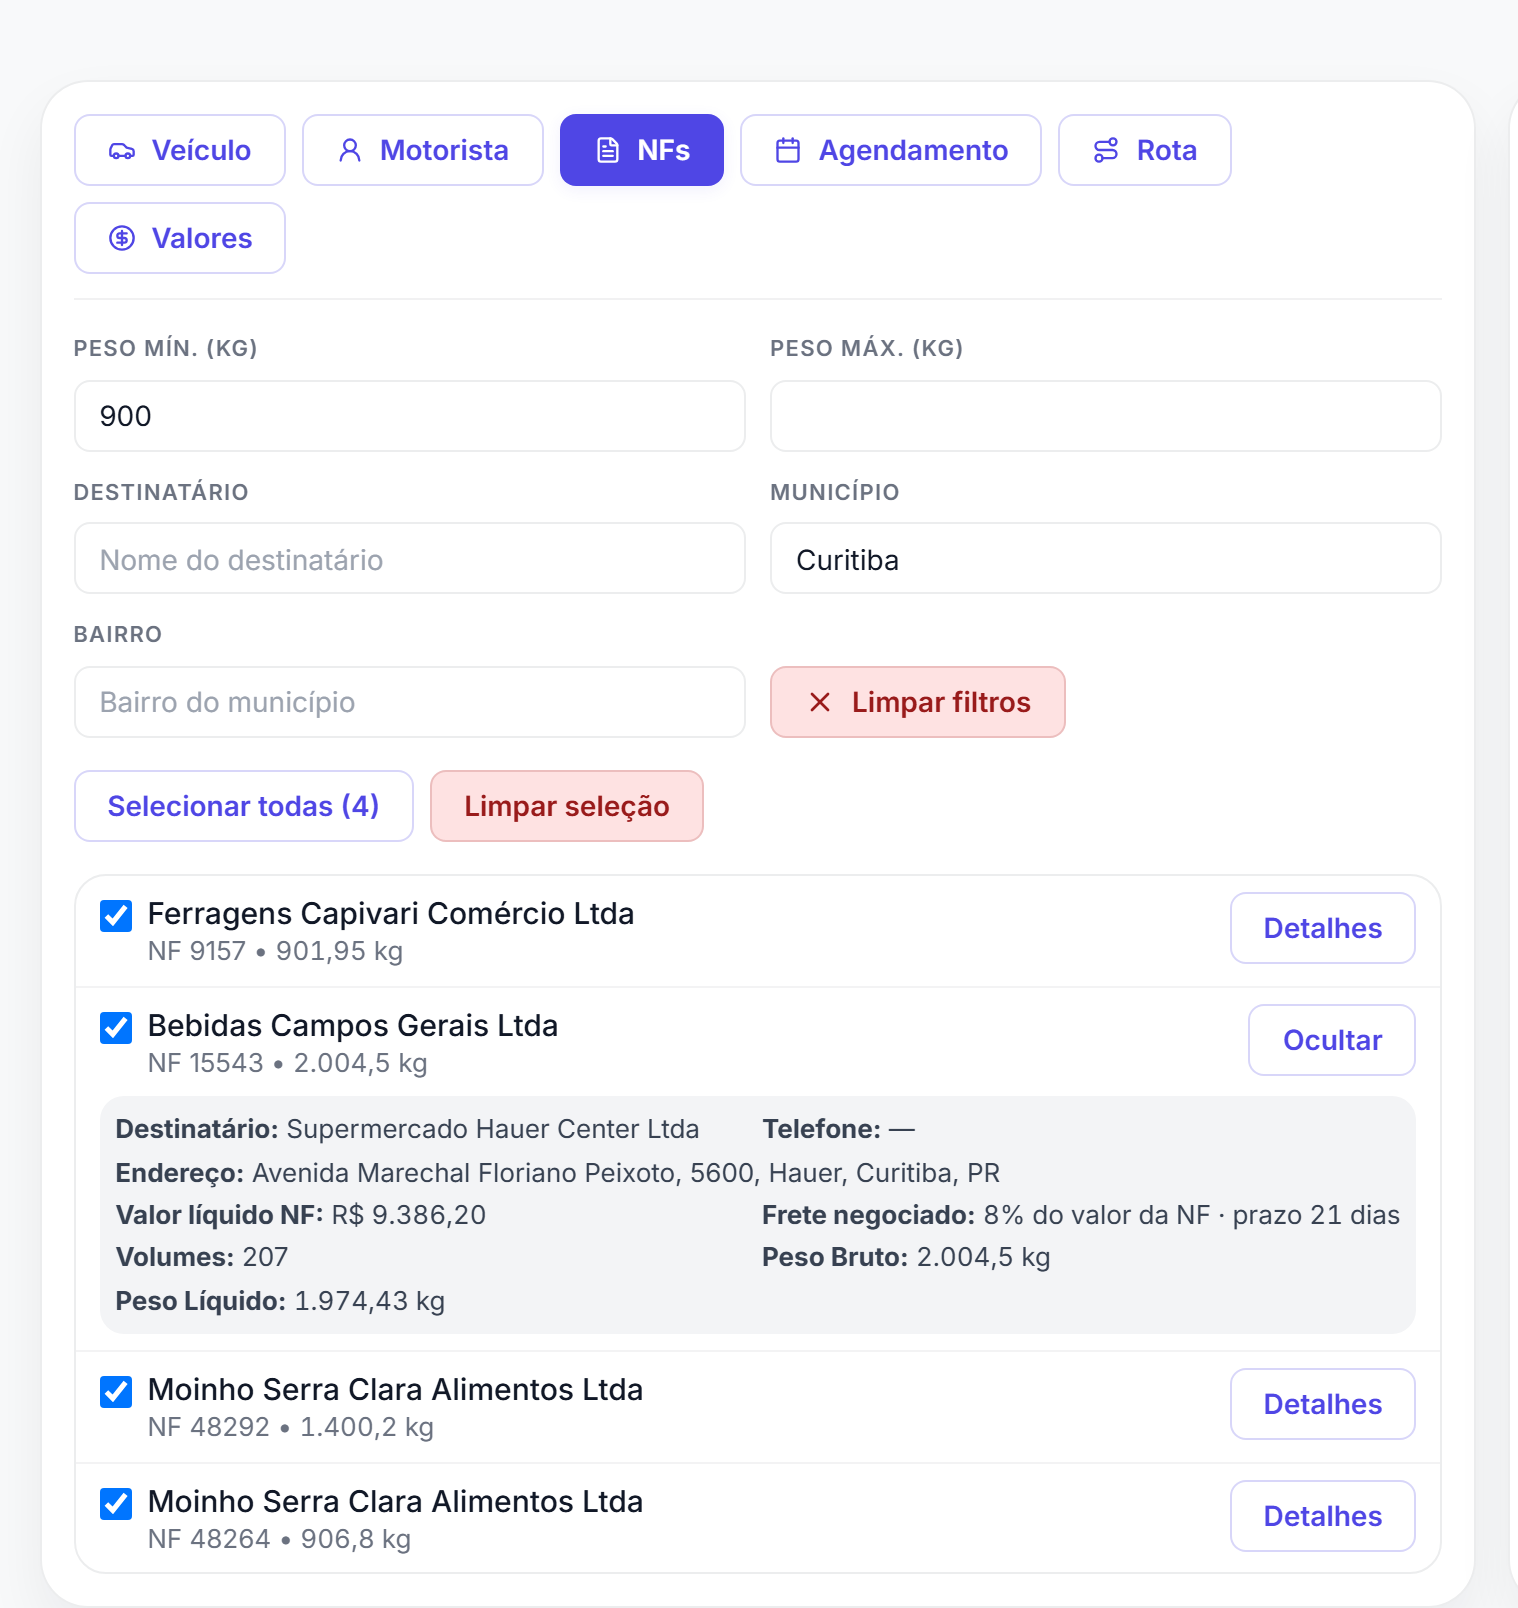This screenshot has height=1608, width=1518.
Task: Collapse Bebidas Campos Gerais details with Ocultar
Action: 1332,1040
